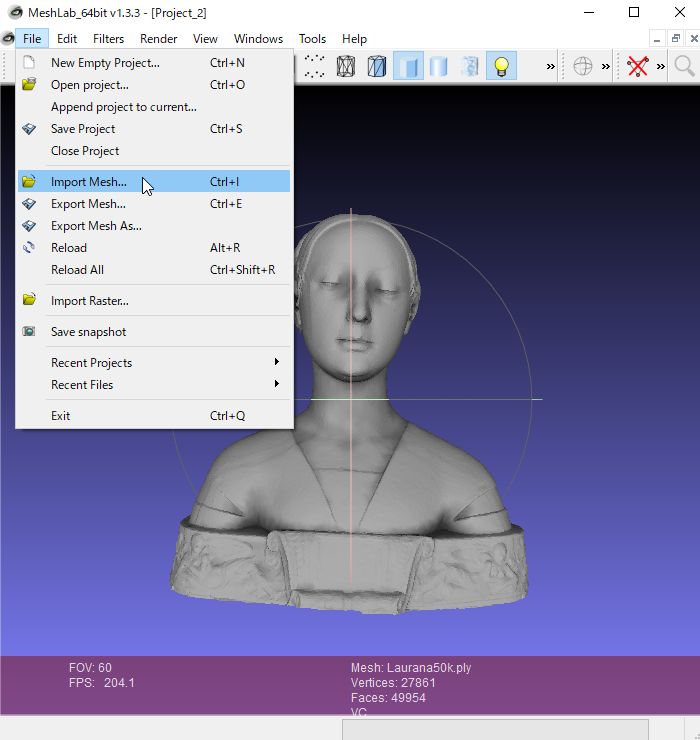Open the Filters menu

(x=108, y=39)
